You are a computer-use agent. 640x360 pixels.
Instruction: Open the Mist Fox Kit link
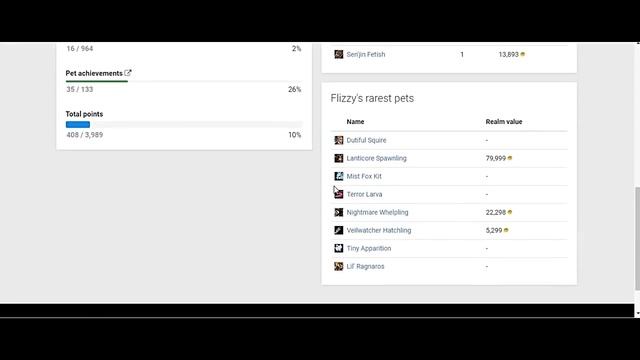(364, 176)
